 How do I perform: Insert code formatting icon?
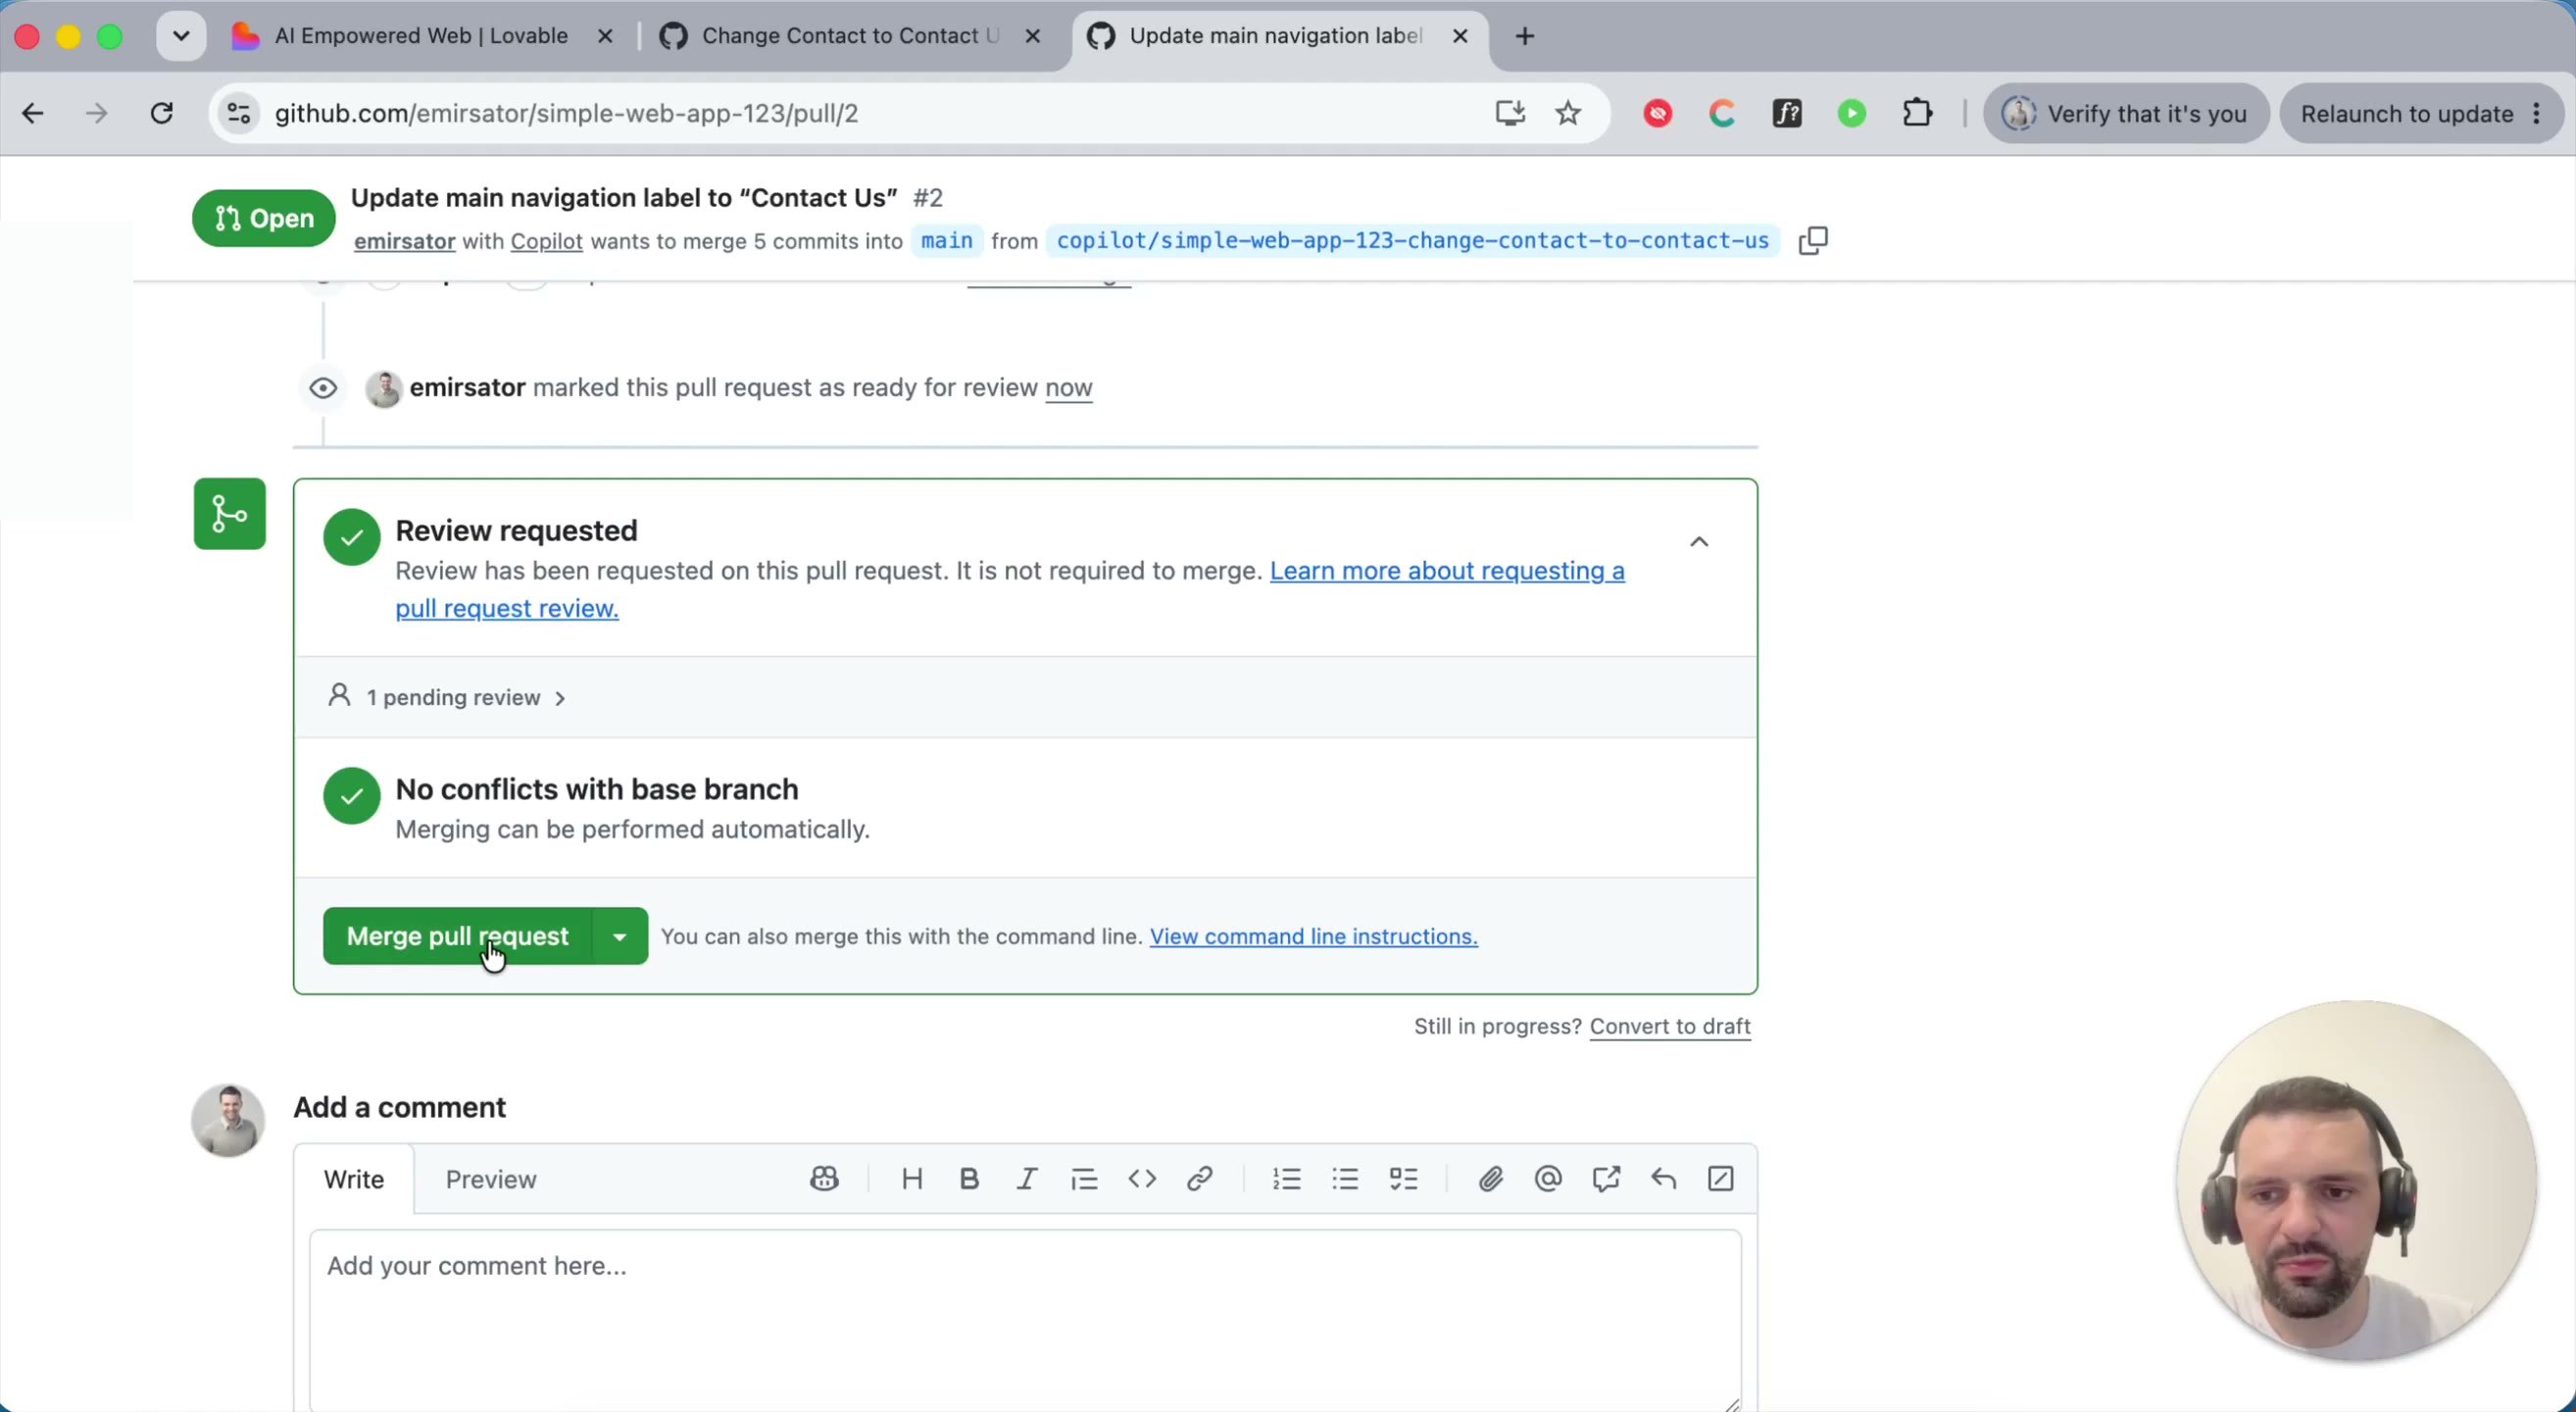point(1142,1179)
